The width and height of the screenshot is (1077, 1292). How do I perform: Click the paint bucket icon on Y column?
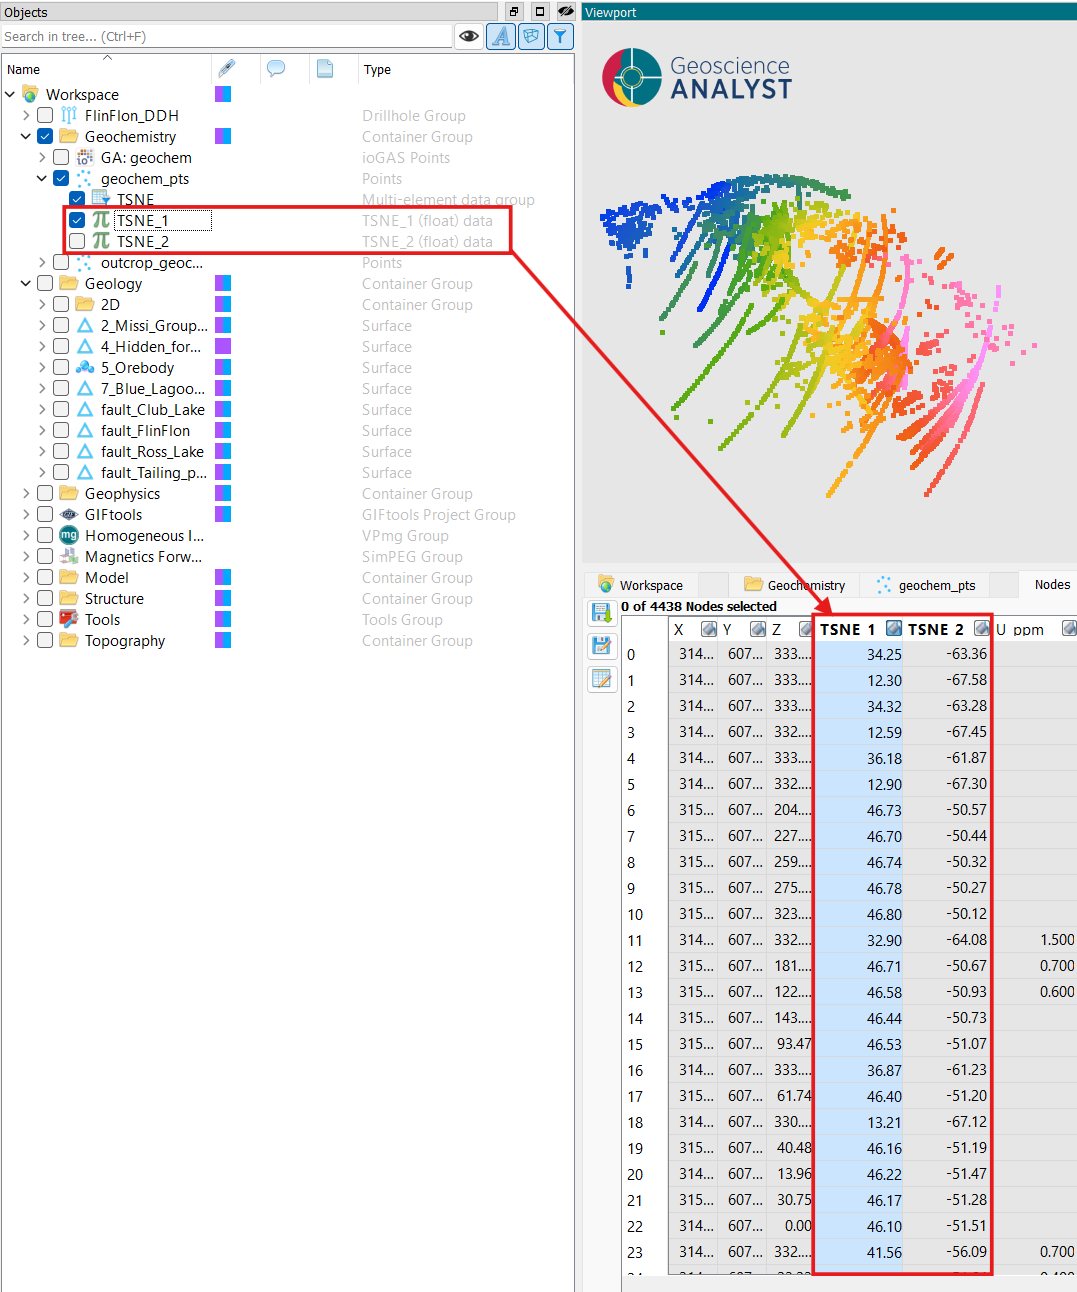click(758, 629)
